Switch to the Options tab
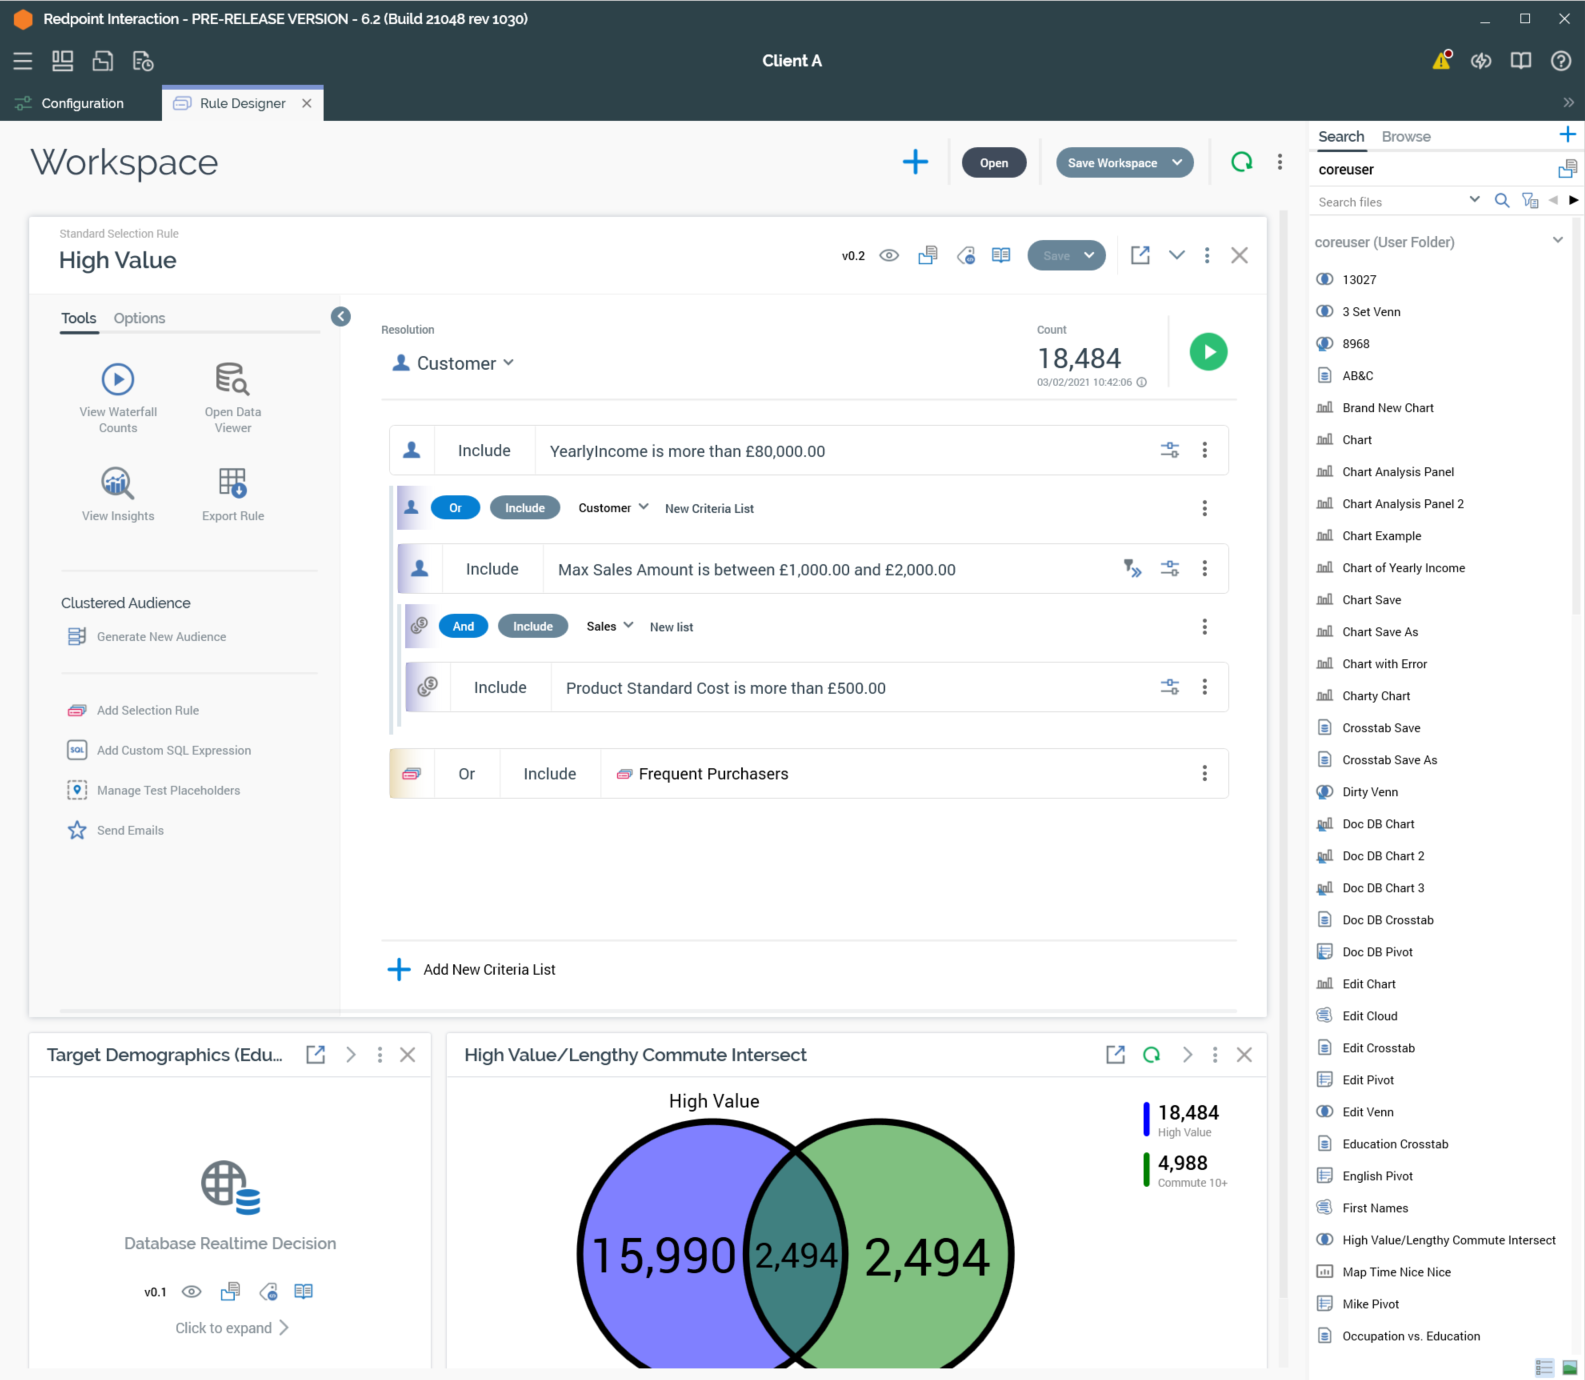 click(x=139, y=318)
